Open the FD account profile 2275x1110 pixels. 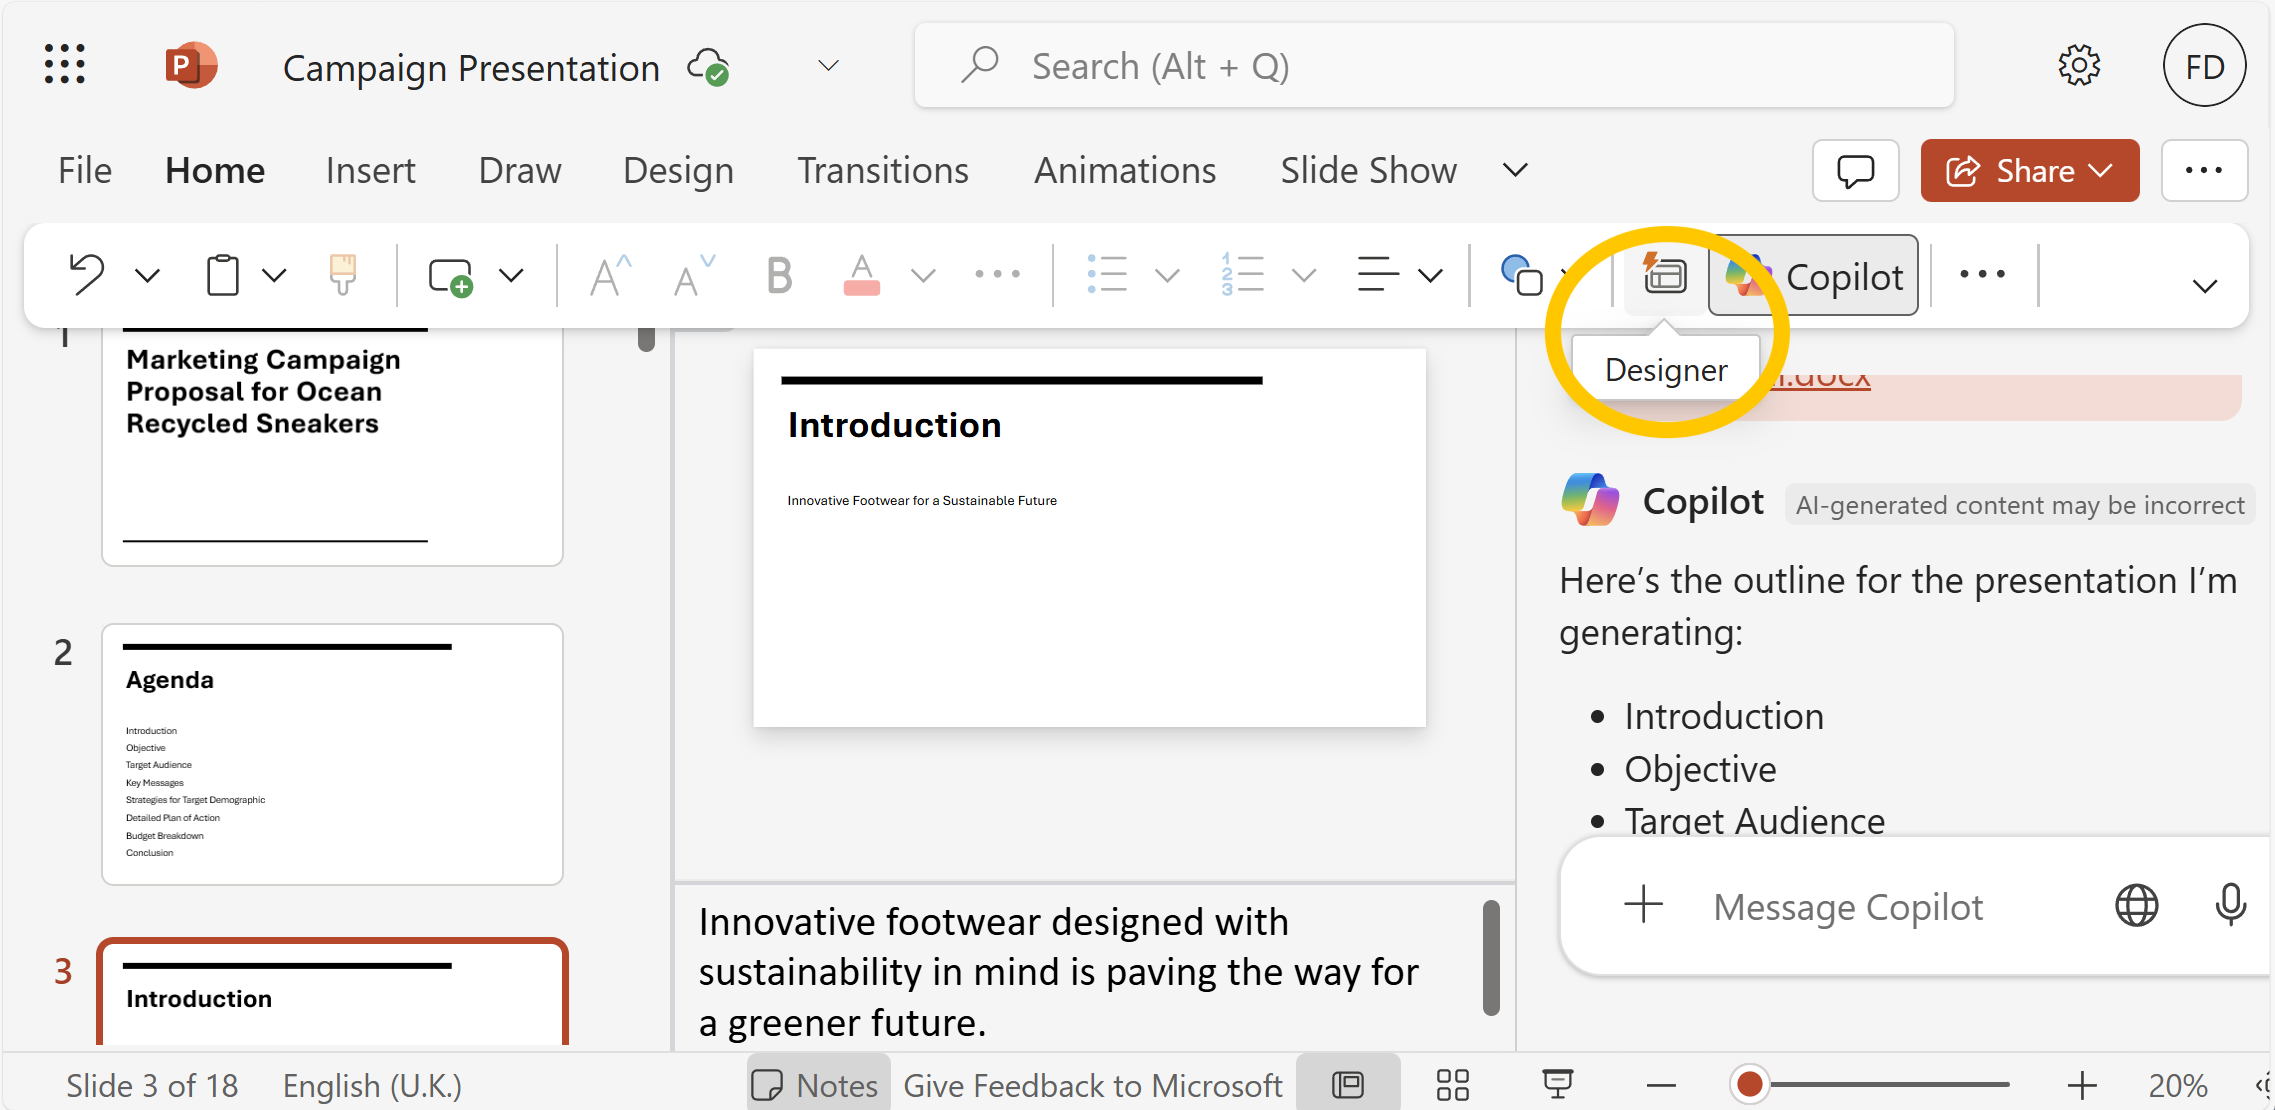[x=2204, y=66]
